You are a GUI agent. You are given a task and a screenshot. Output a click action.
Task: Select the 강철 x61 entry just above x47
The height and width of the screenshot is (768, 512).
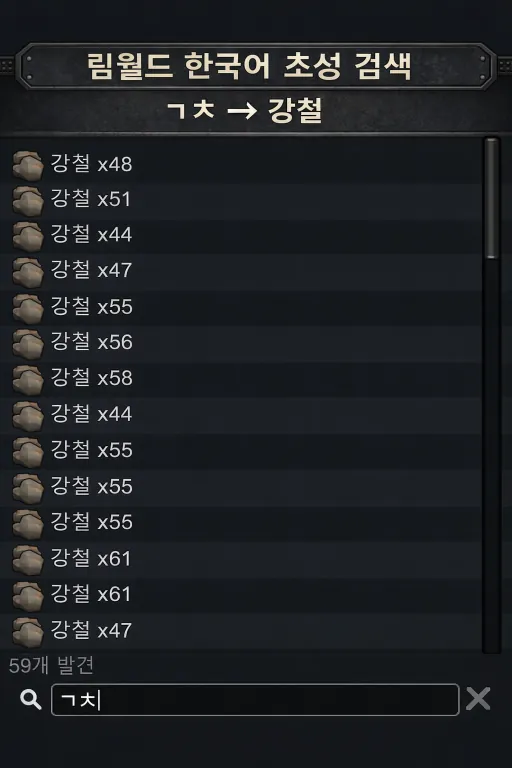coord(241,594)
